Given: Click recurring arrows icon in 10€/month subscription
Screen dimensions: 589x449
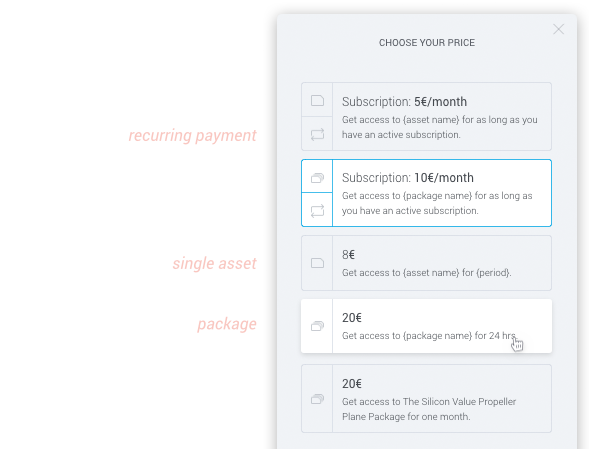Looking at the screenshot, I should click(317, 210).
